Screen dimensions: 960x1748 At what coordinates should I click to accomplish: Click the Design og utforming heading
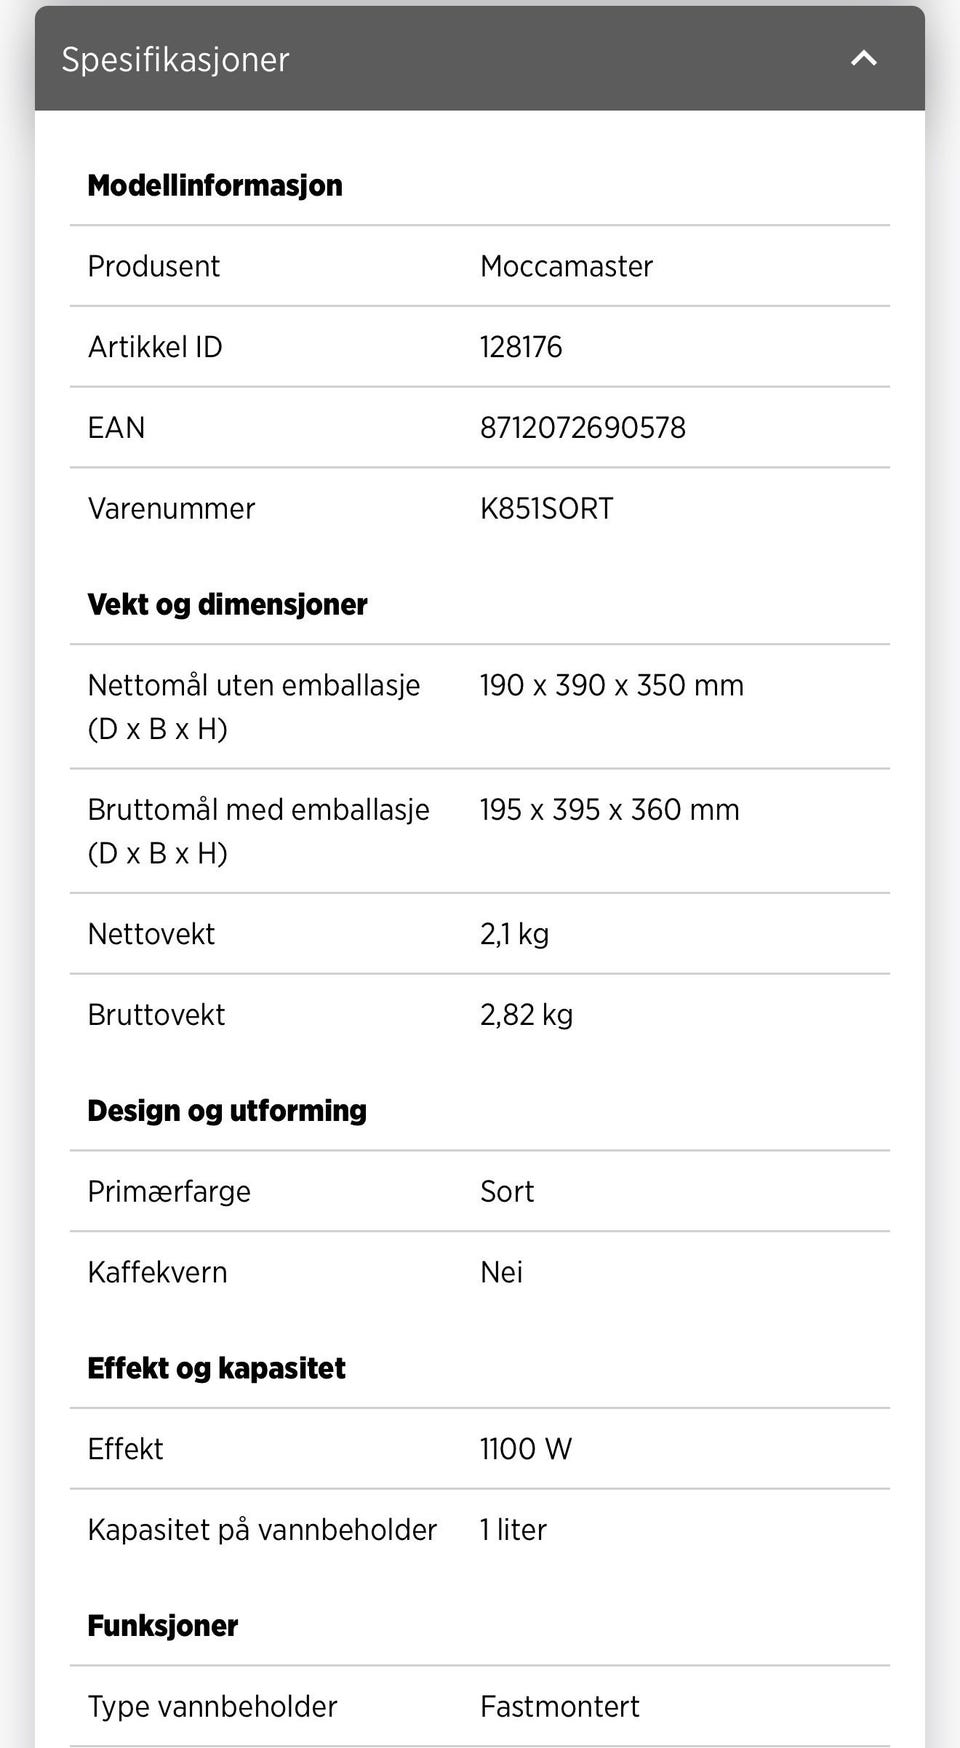pyautogui.click(x=227, y=1110)
